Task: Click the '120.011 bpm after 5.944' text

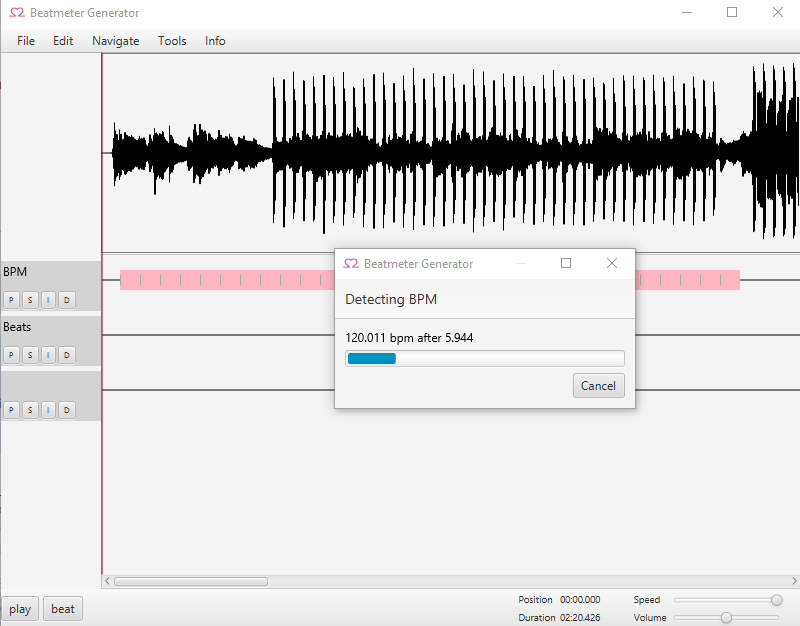Action: (x=409, y=338)
